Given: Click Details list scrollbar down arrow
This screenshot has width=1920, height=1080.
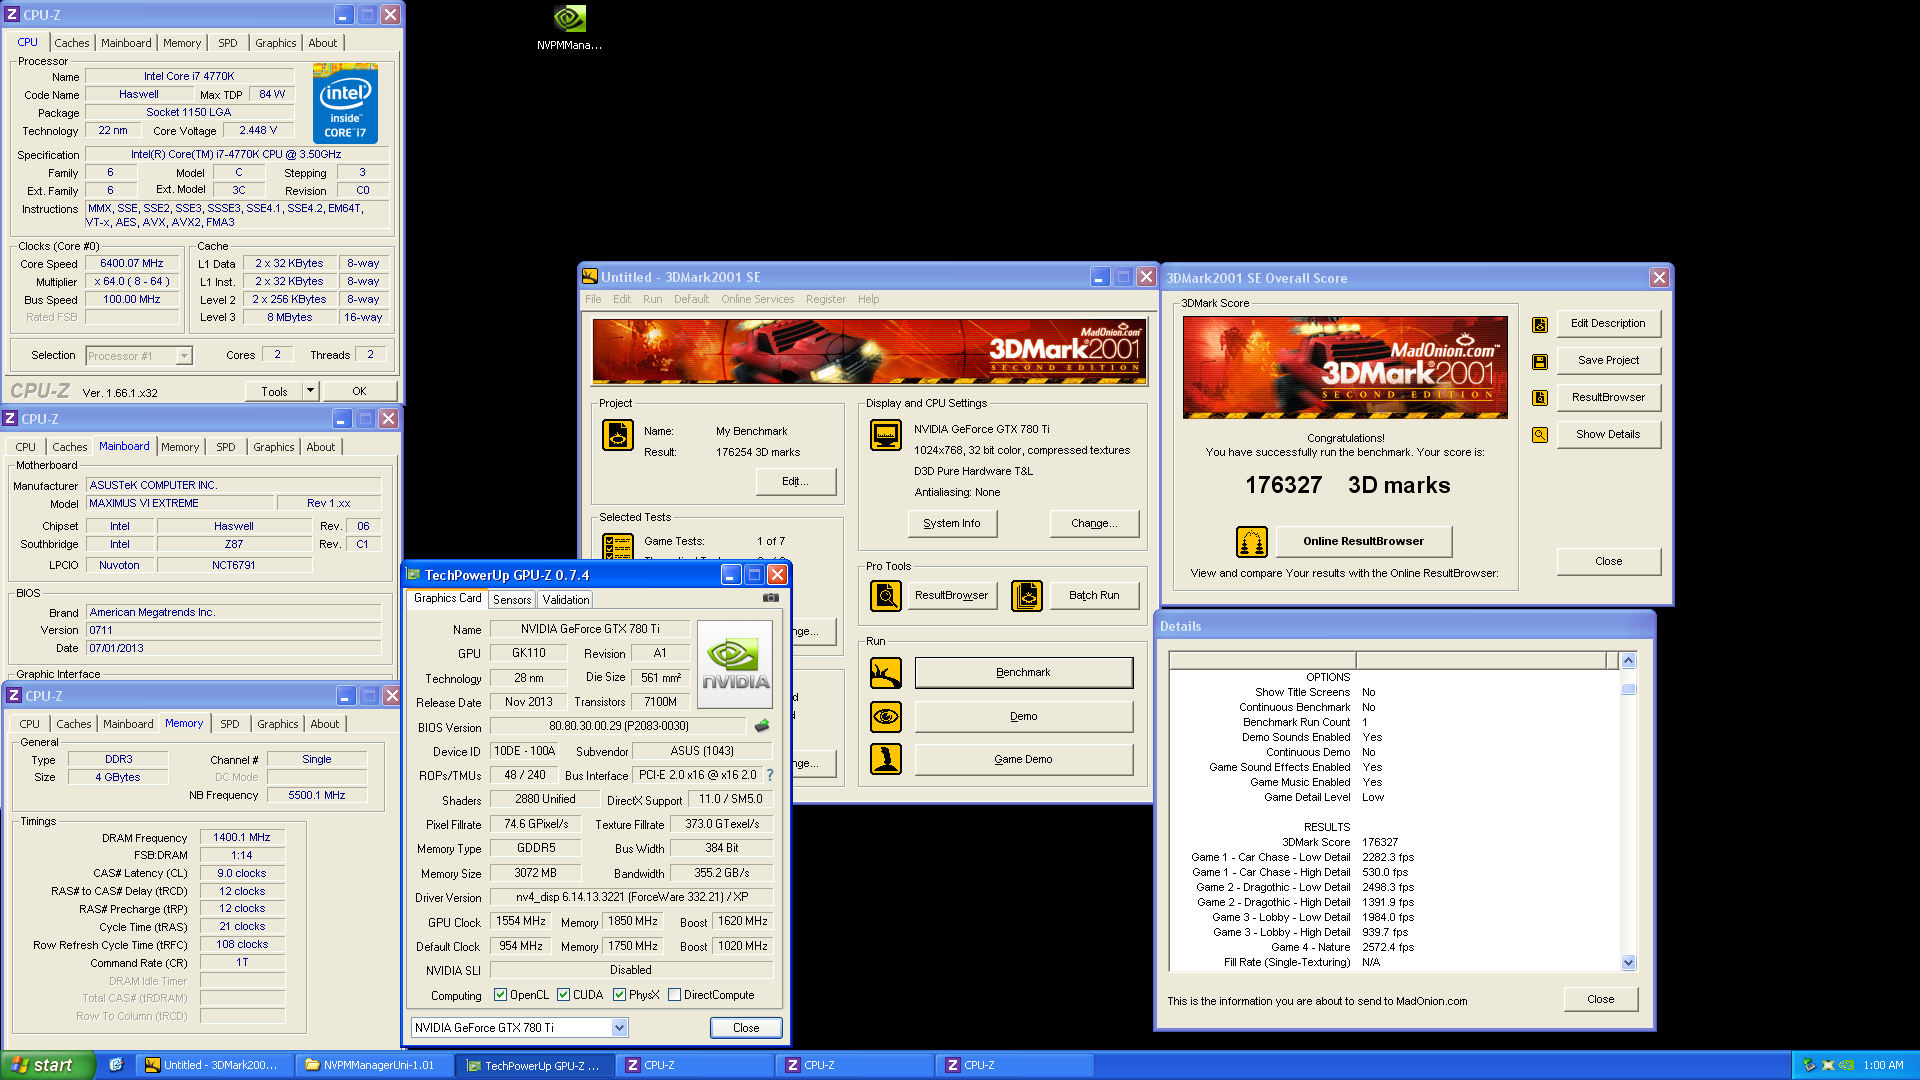Looking at the screenshot, I should (1628, 963).
